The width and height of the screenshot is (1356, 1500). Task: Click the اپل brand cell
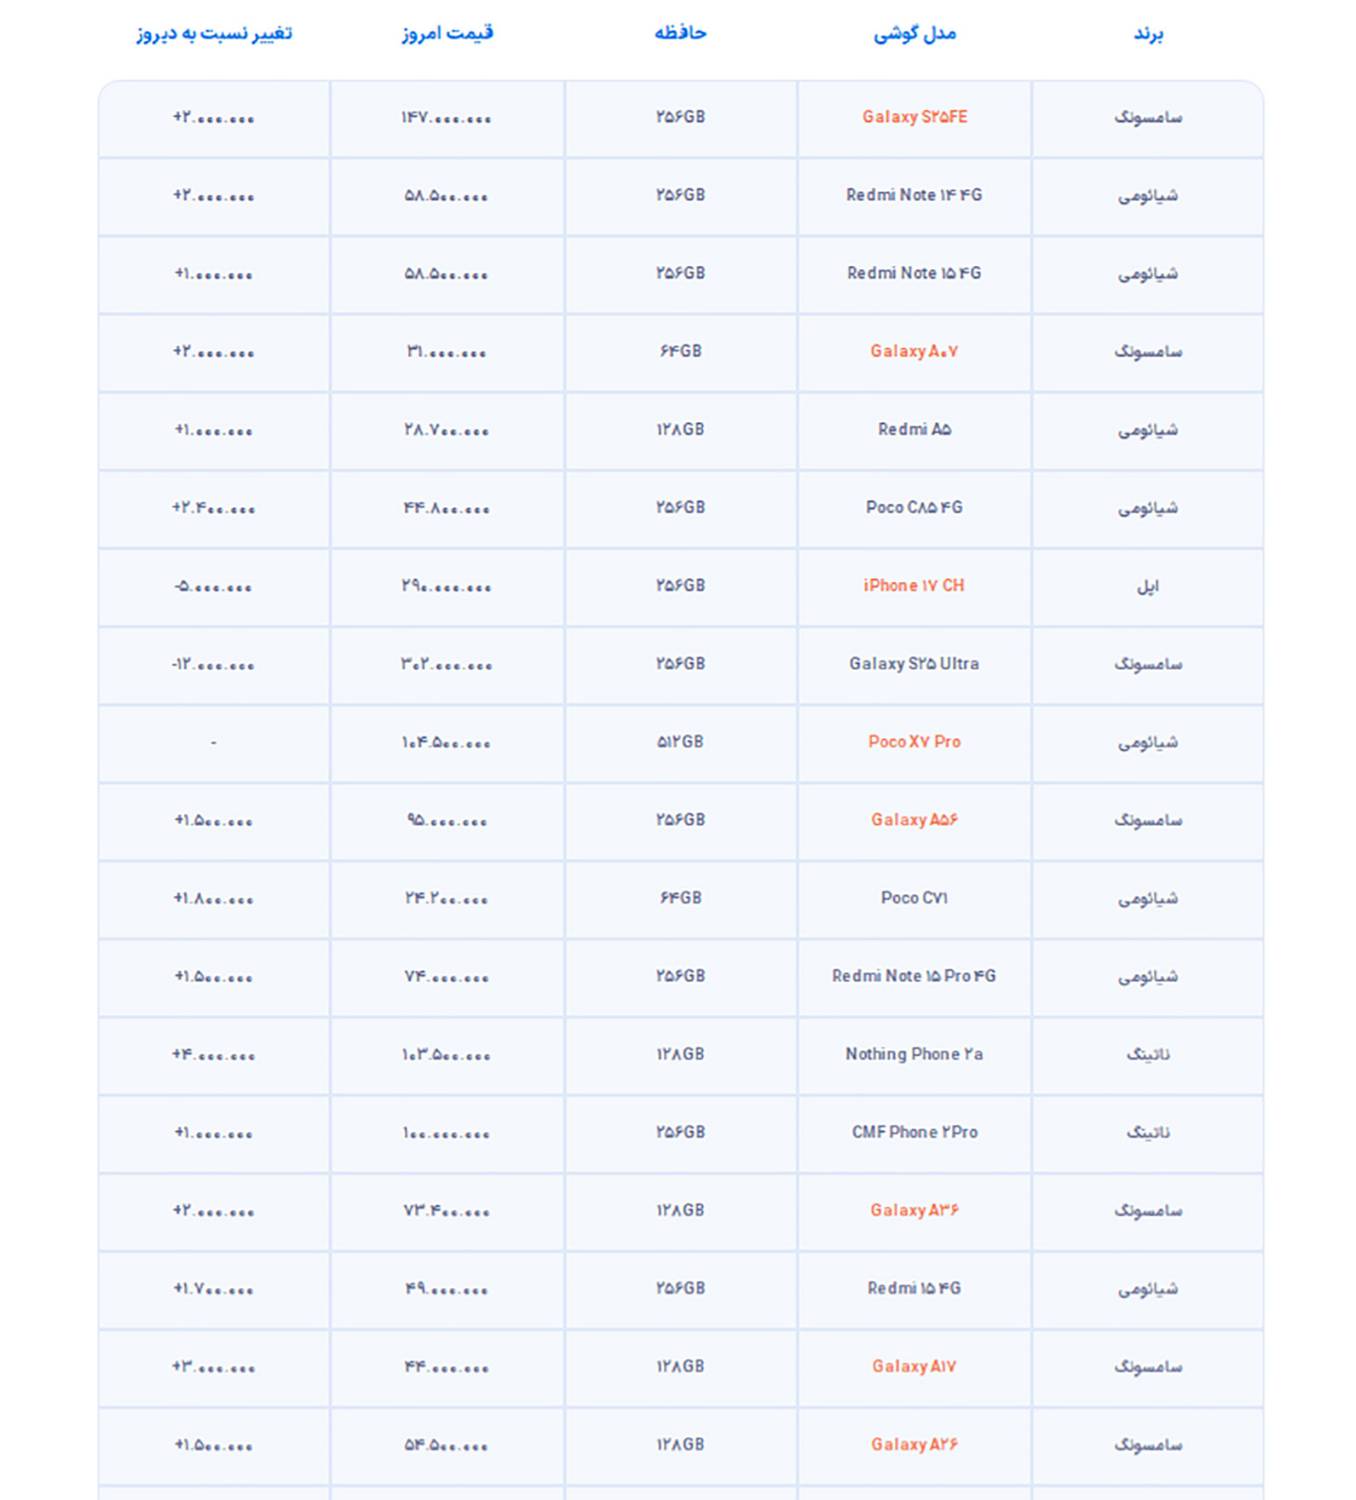tap(1148, 586)
